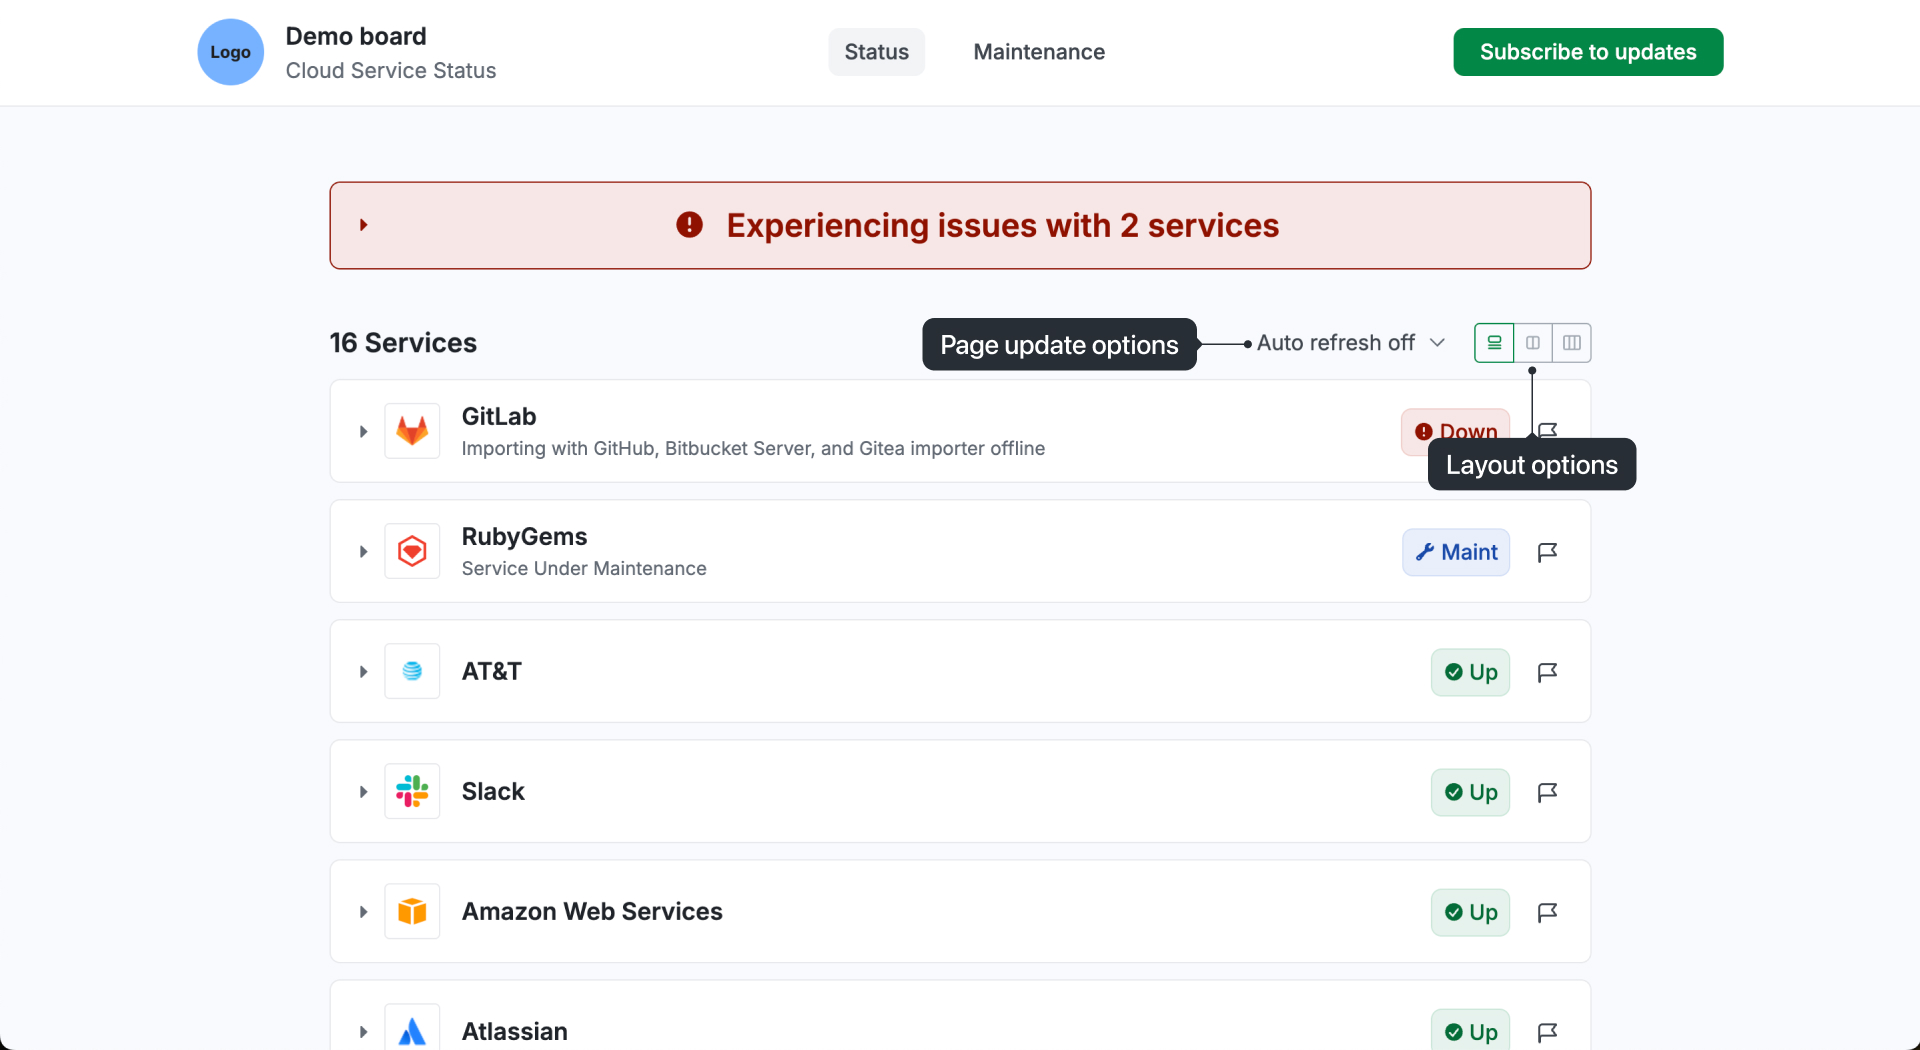Flag the RubyGems service

tap(1547, 552)
